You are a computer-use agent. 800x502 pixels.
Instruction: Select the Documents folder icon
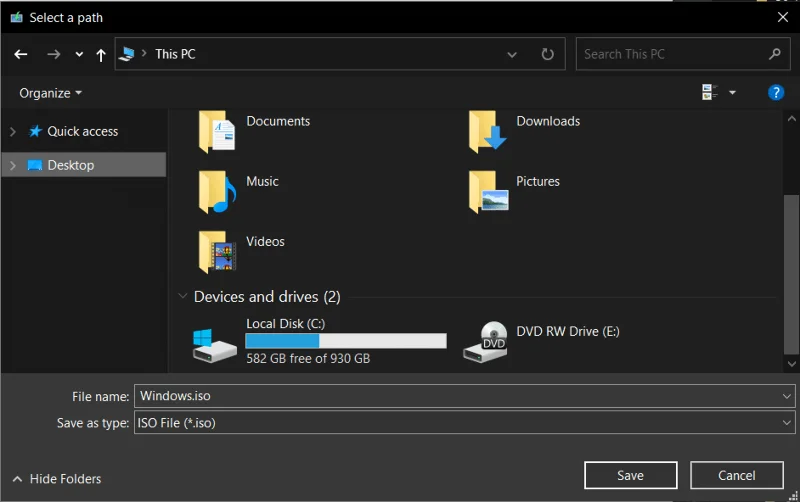[x=217, y=132]
